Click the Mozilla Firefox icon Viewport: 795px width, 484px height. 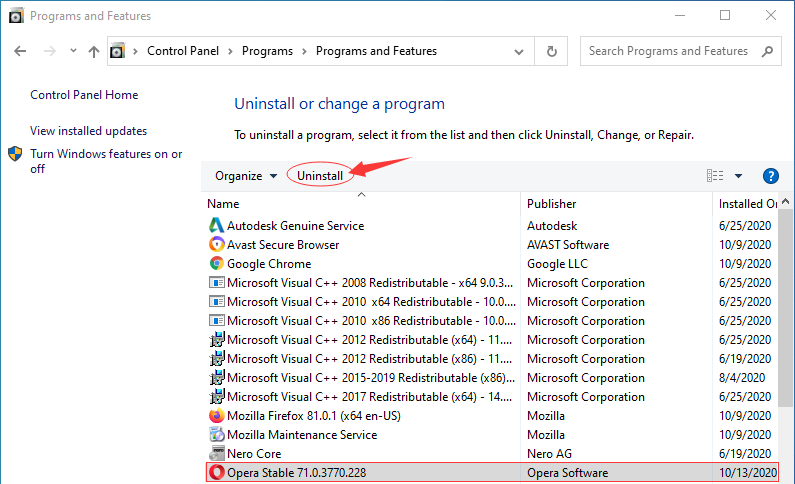click(216, 416)
